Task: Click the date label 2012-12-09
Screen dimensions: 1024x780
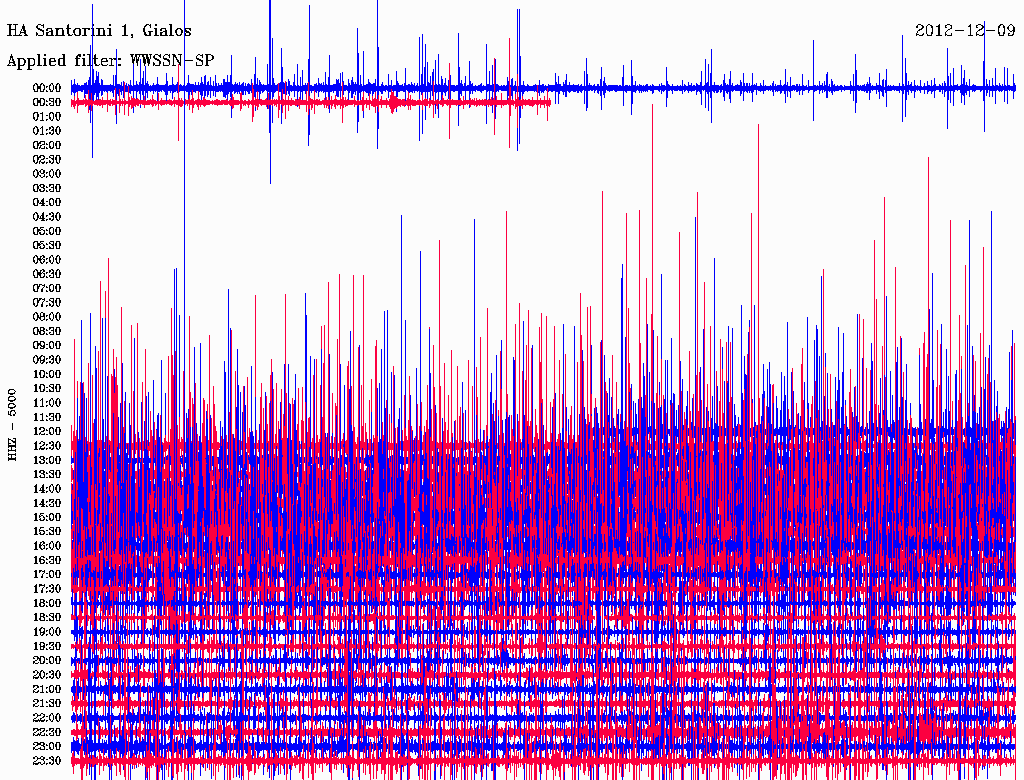Action: click(965, 31)
